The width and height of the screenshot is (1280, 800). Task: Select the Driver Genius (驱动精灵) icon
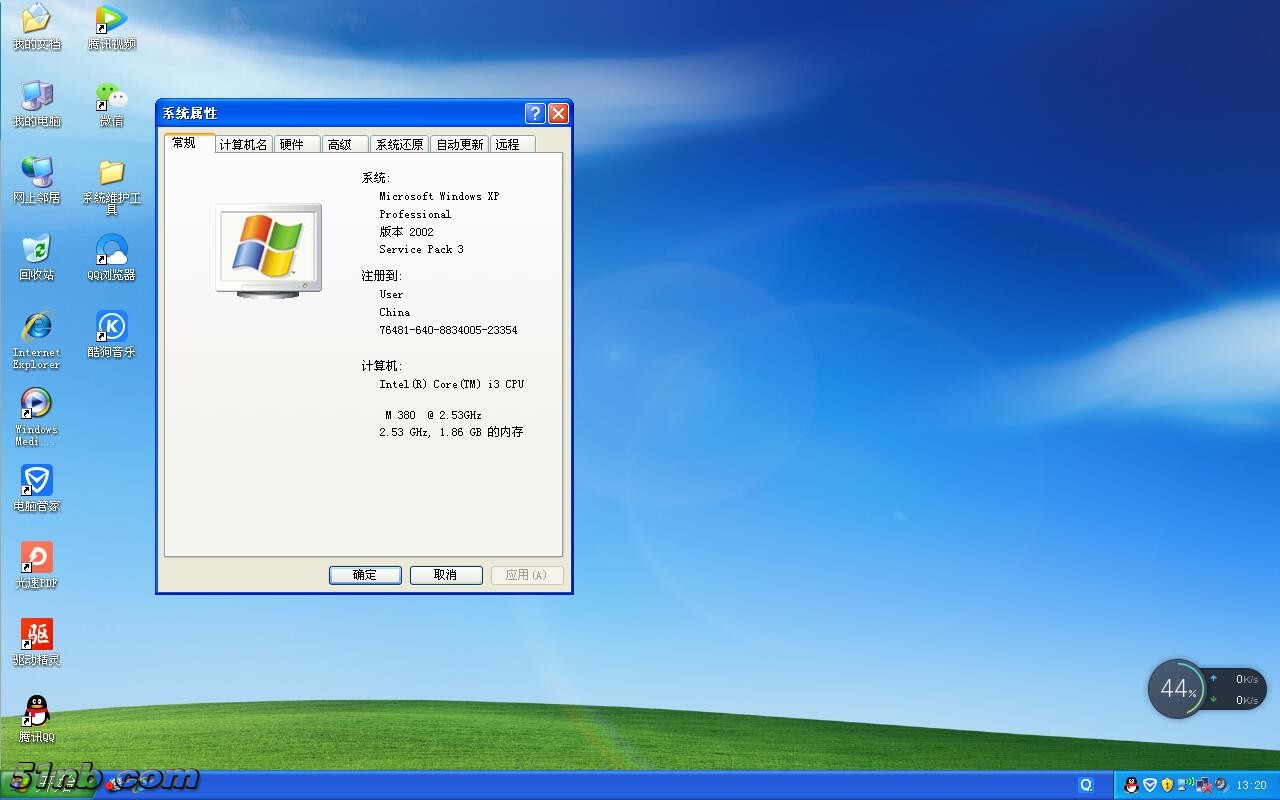36,636
